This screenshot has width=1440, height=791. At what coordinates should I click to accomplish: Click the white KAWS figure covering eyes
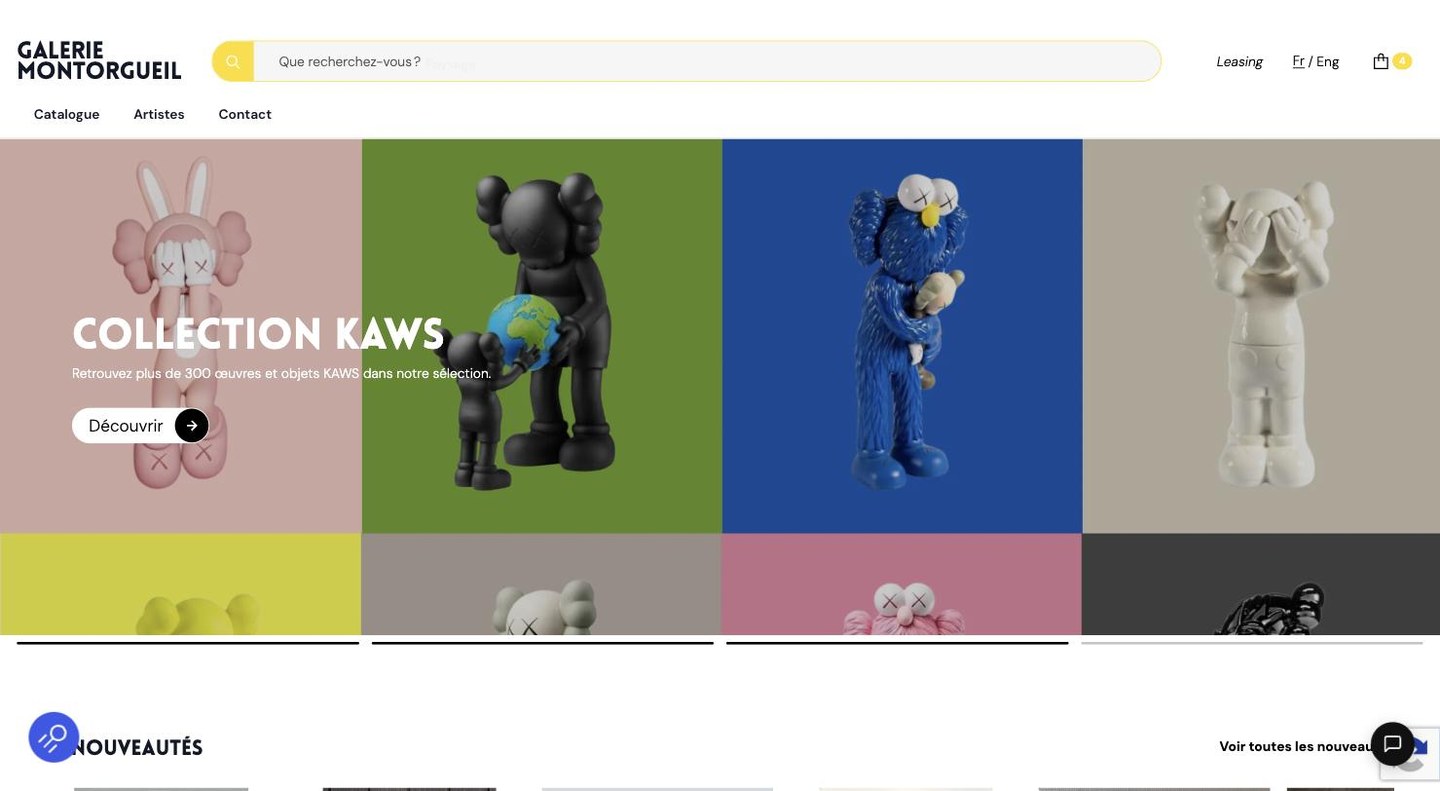[1264, 335]
